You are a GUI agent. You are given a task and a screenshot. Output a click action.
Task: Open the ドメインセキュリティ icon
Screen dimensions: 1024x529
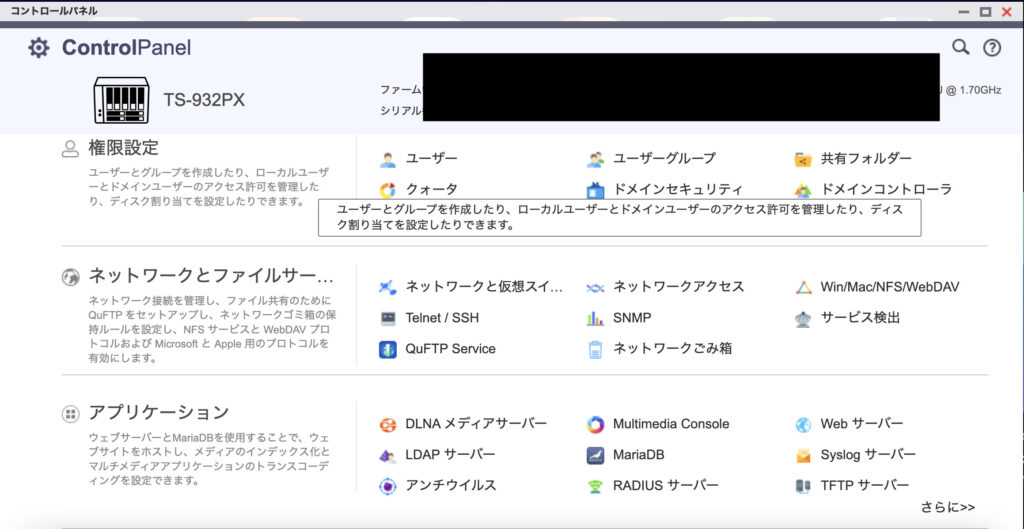click(595, 190)
